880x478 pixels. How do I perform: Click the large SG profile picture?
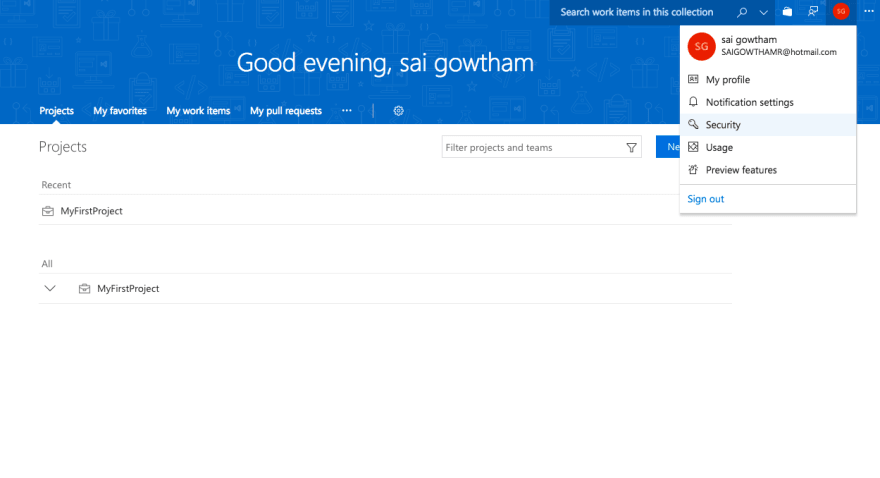[x=702, y=46]
